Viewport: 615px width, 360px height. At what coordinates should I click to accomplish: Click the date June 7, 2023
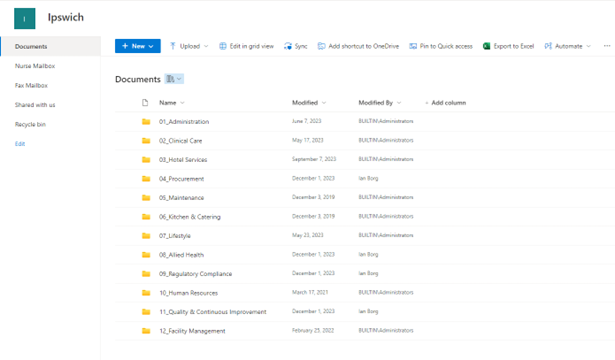(x=306, y=121)
